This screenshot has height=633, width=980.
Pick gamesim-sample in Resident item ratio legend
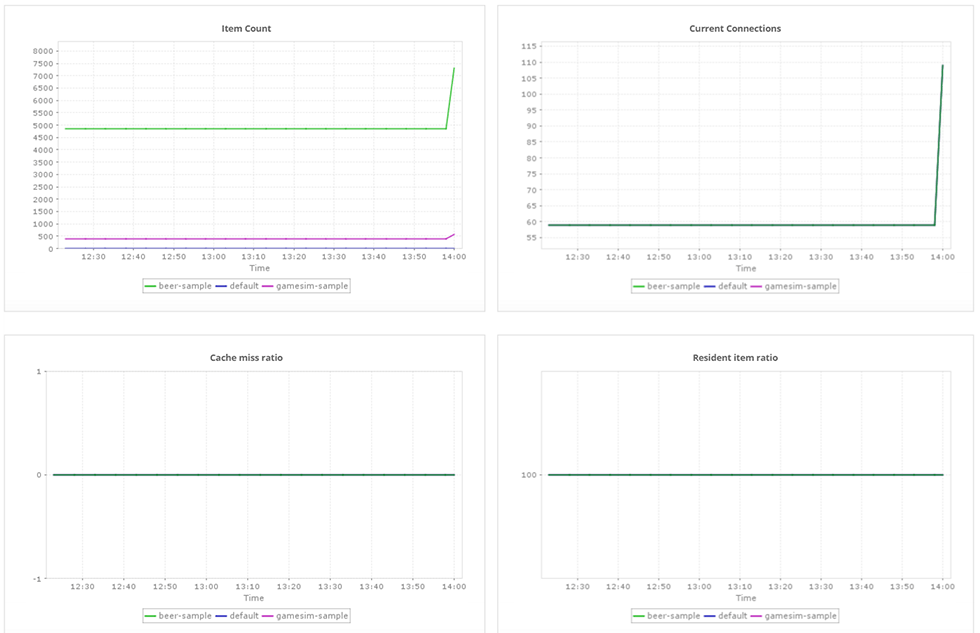(794, 616)
